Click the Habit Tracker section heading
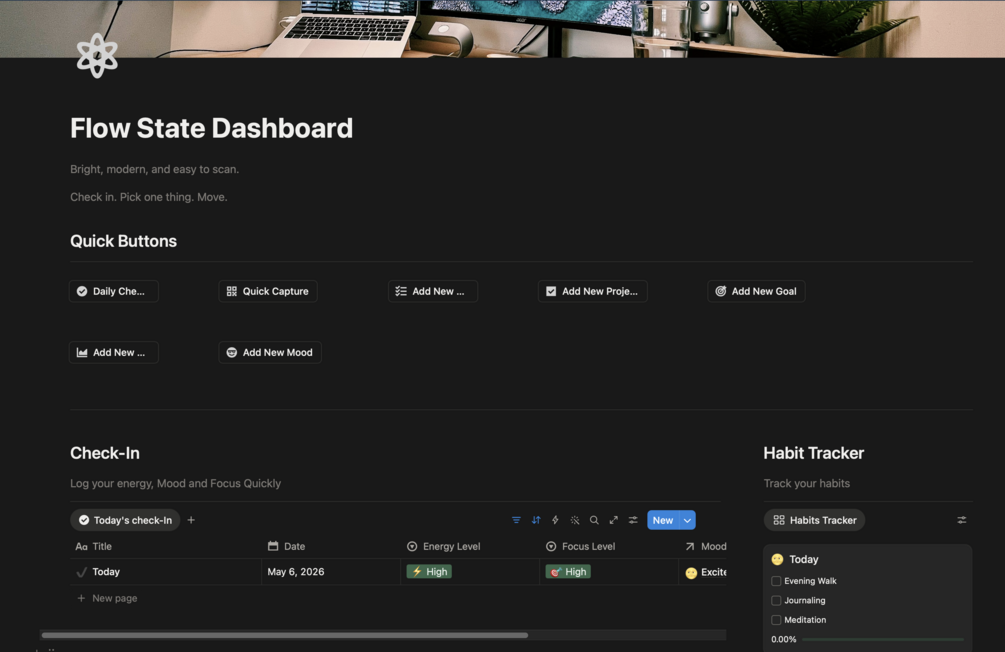 pyautogui.click(x=814, y=453)
